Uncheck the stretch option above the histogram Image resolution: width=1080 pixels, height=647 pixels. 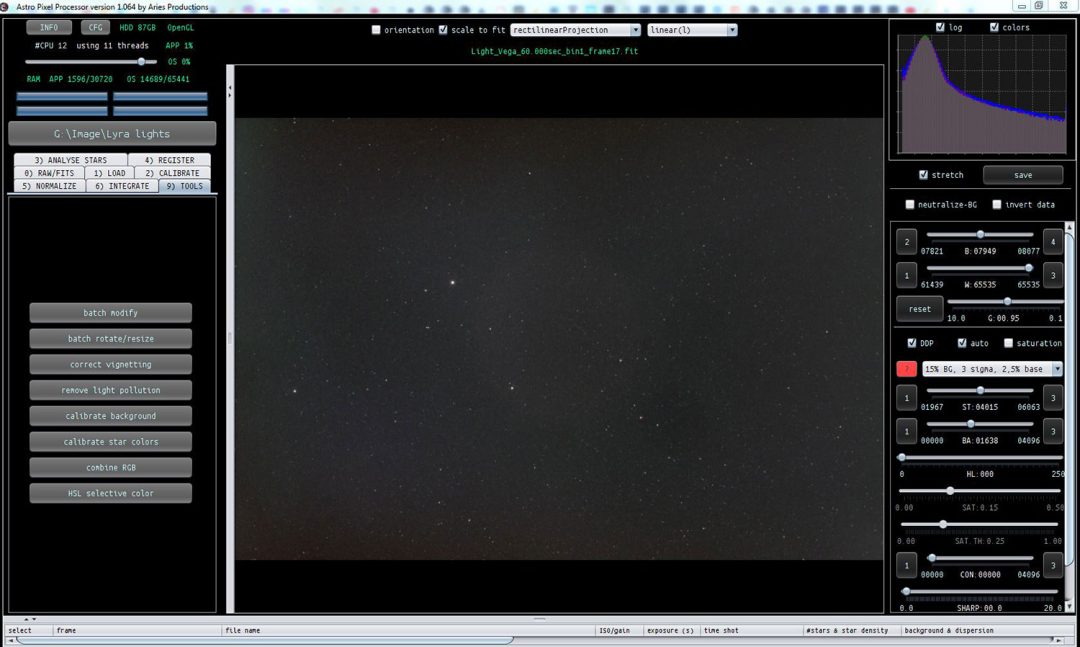tap(925, 175)
